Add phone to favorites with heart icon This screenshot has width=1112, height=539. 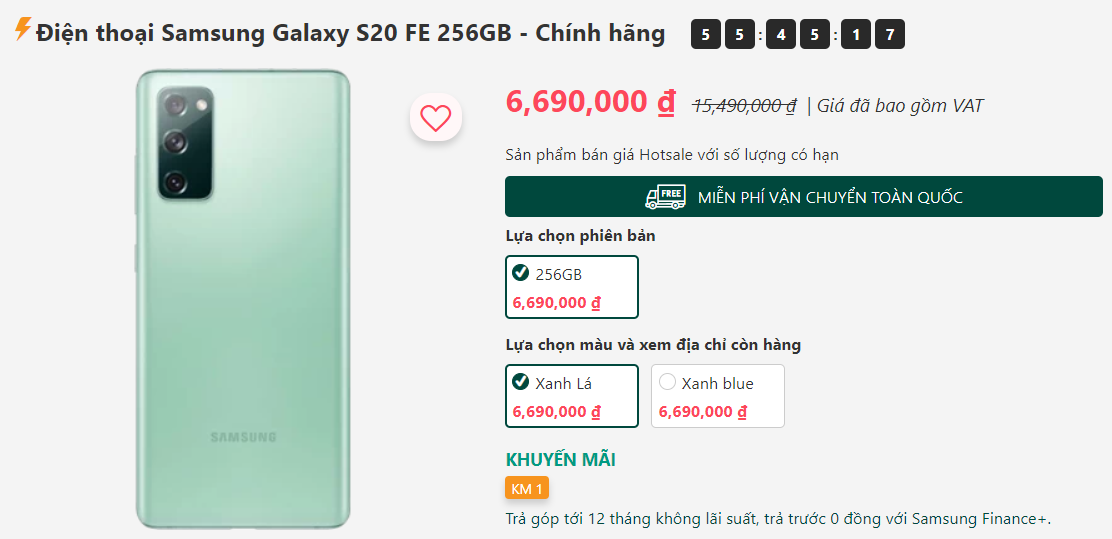435,118
